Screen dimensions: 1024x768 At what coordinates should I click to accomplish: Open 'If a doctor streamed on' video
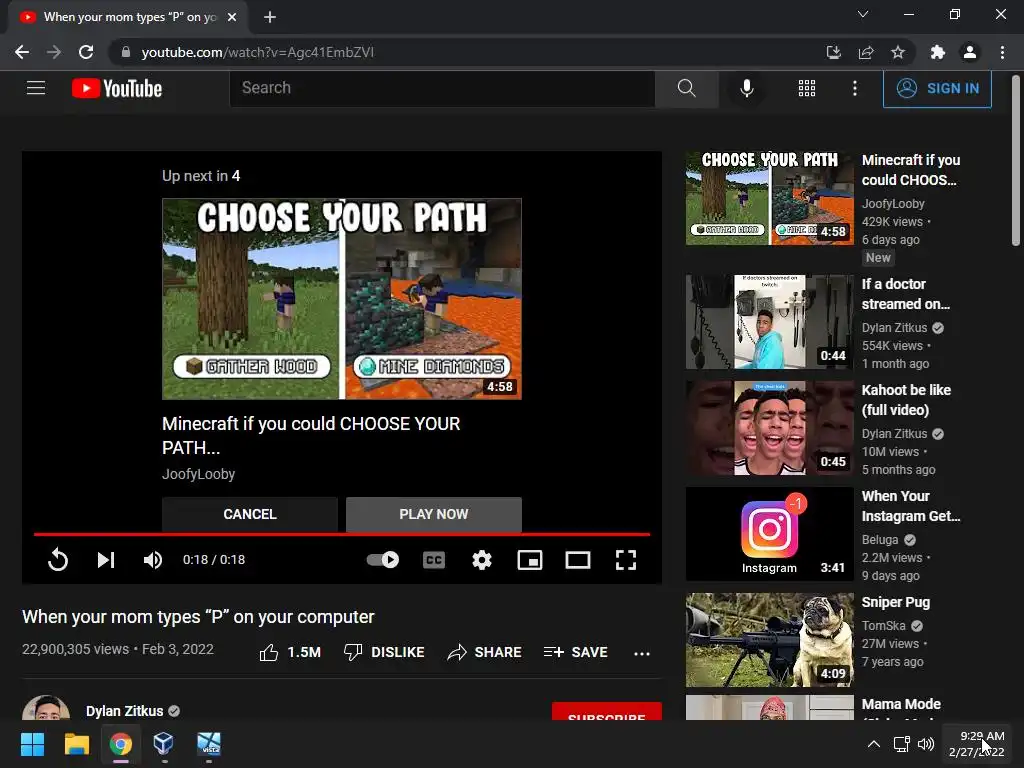coord(906,294)
